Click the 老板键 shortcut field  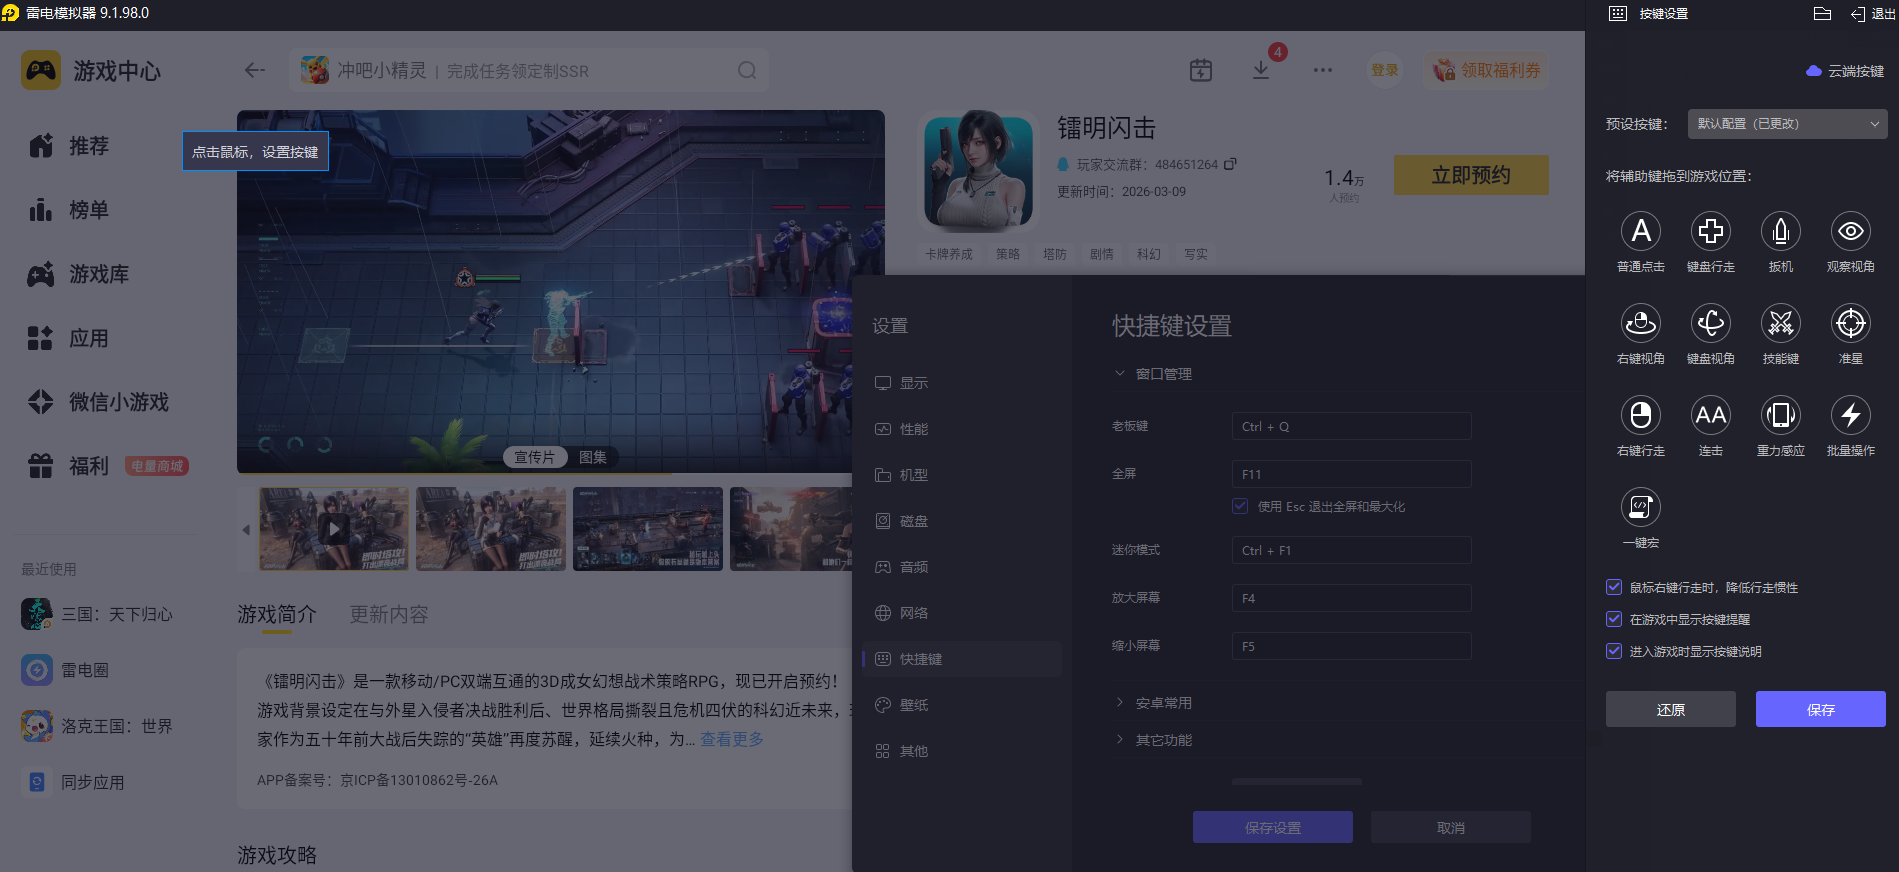coord(1351,426)
